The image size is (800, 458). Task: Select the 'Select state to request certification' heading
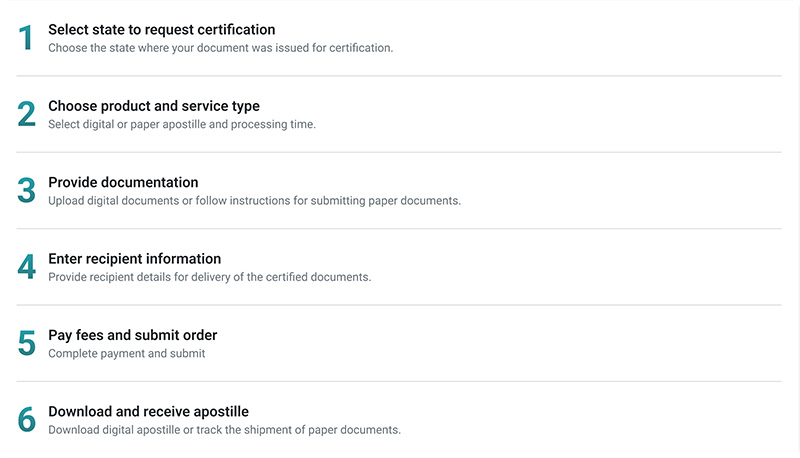[161, 30]
